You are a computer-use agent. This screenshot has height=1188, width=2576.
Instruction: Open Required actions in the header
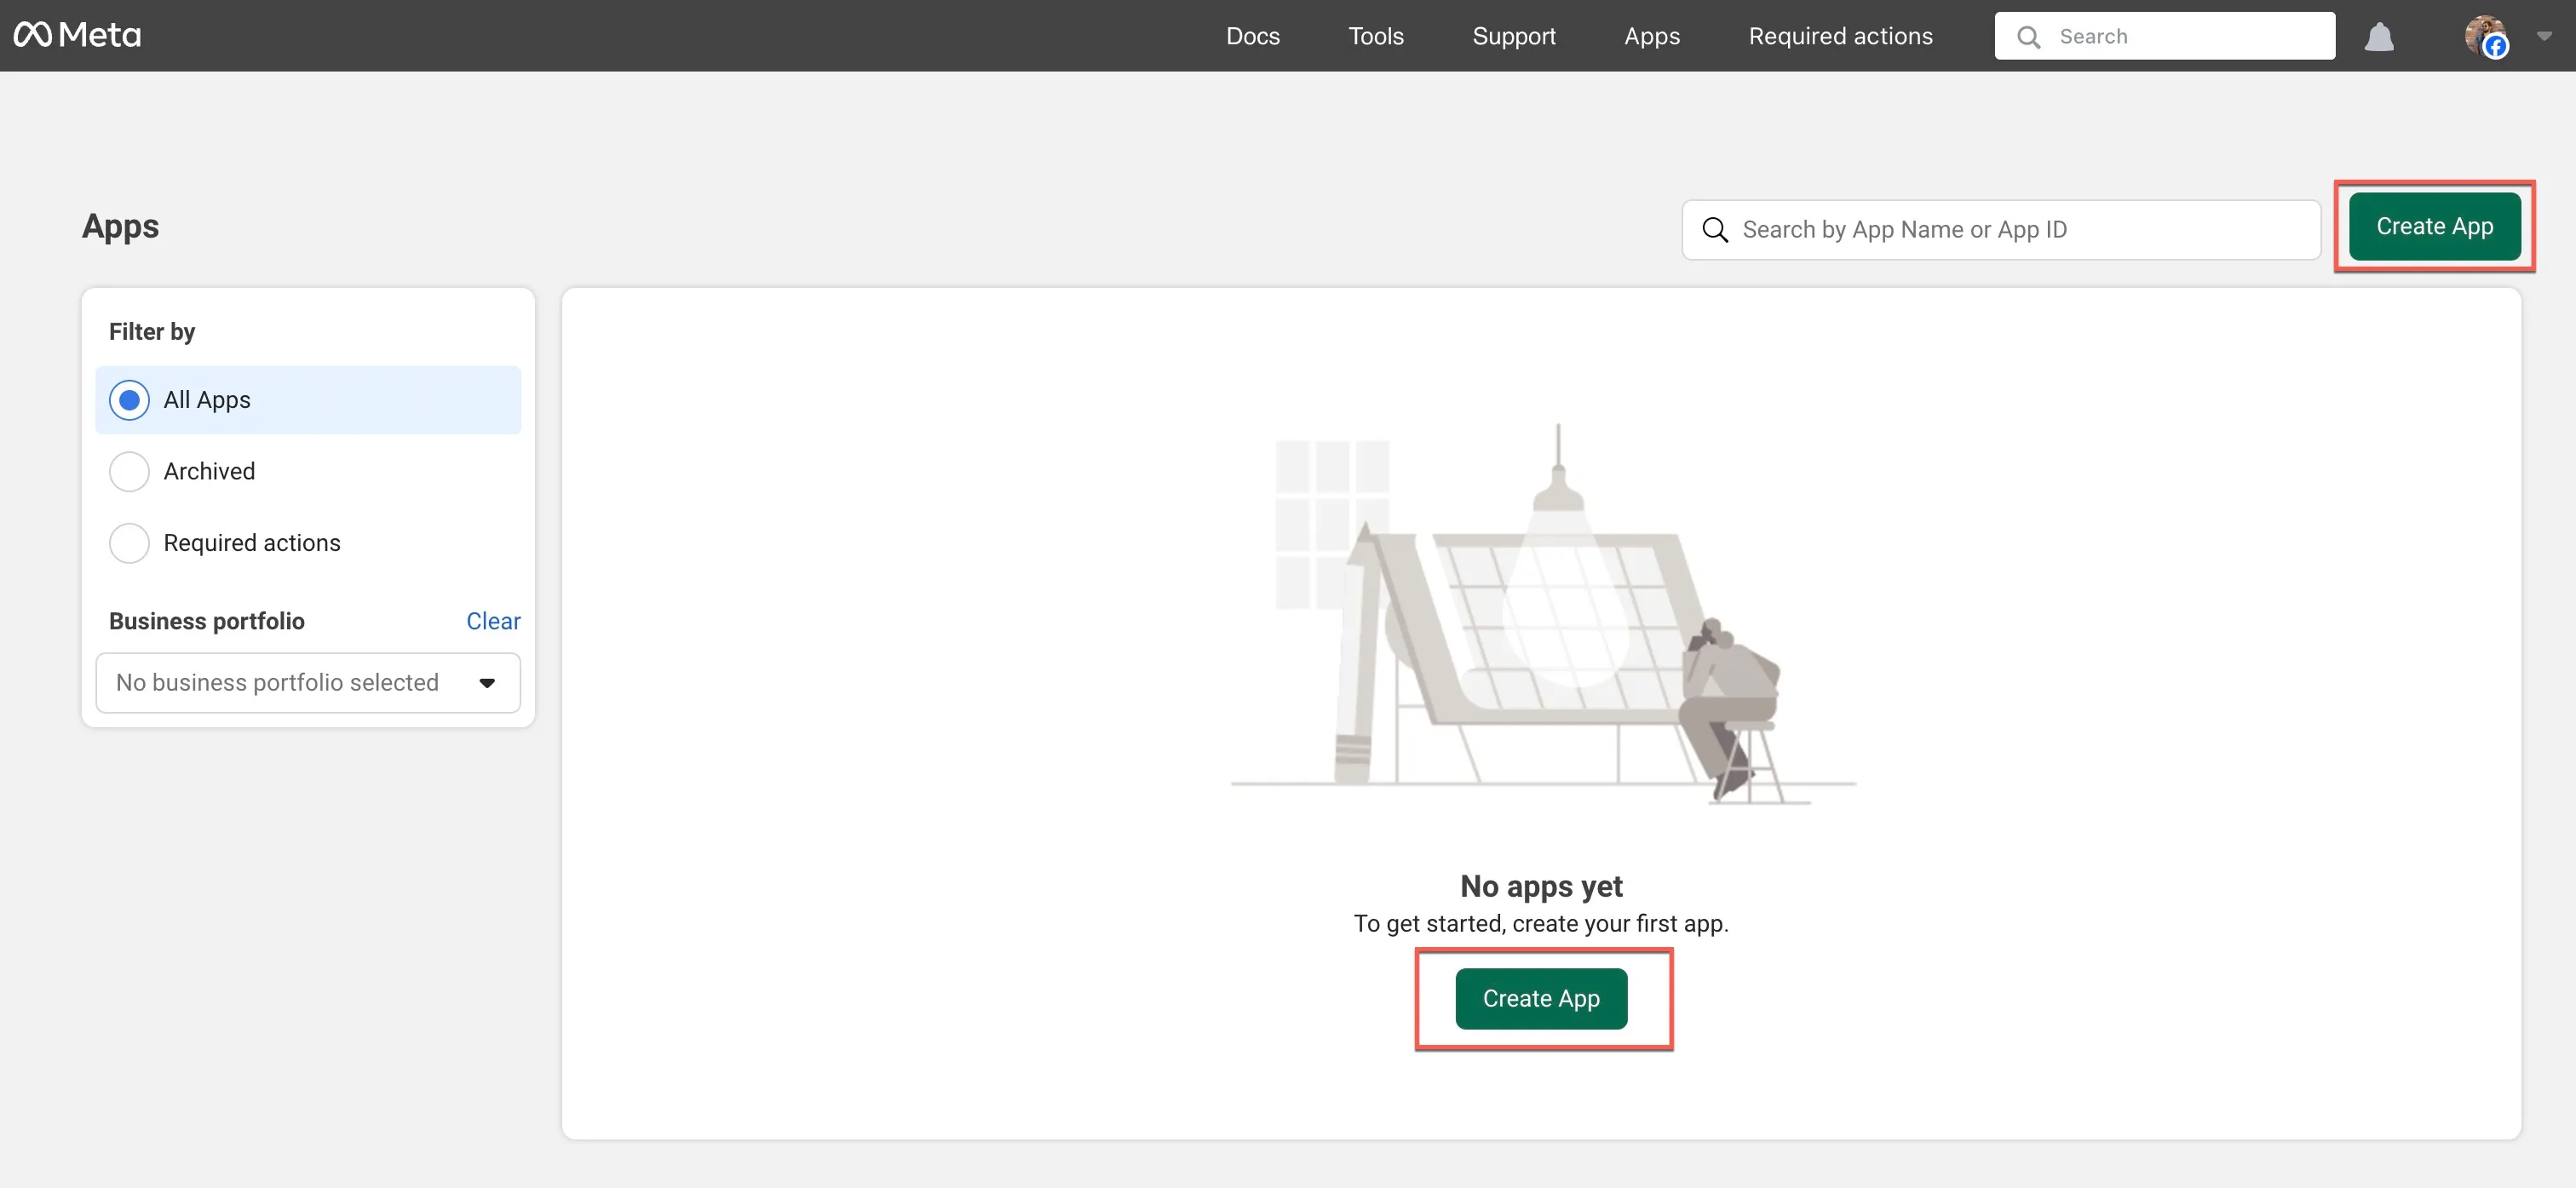click(x=1840, y=36)
